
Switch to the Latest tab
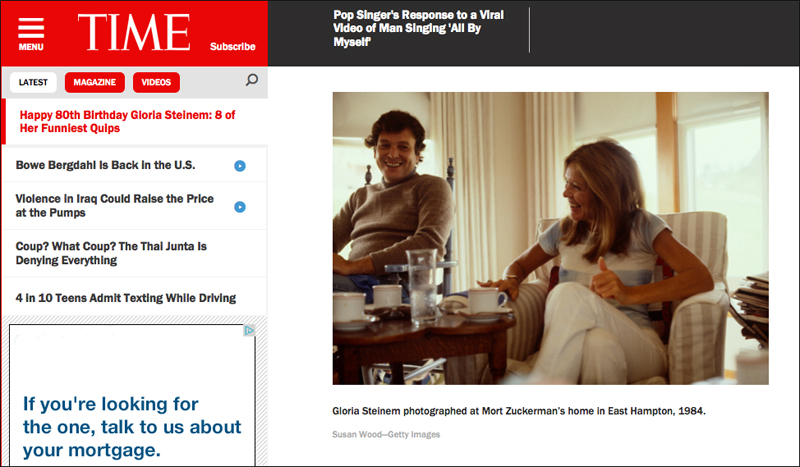click(x=34, y=82)
